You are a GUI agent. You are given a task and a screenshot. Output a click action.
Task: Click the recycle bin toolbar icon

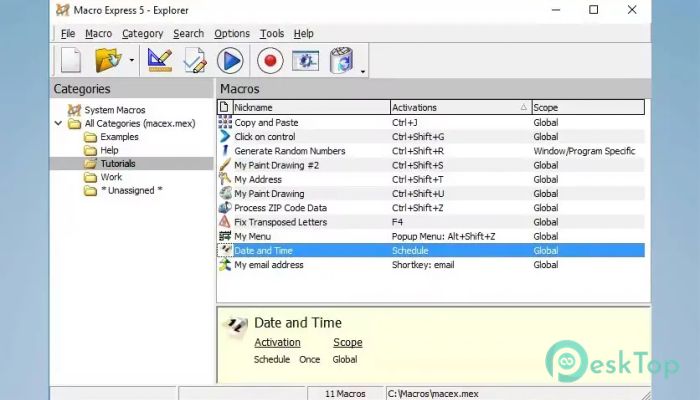[342, 60]
